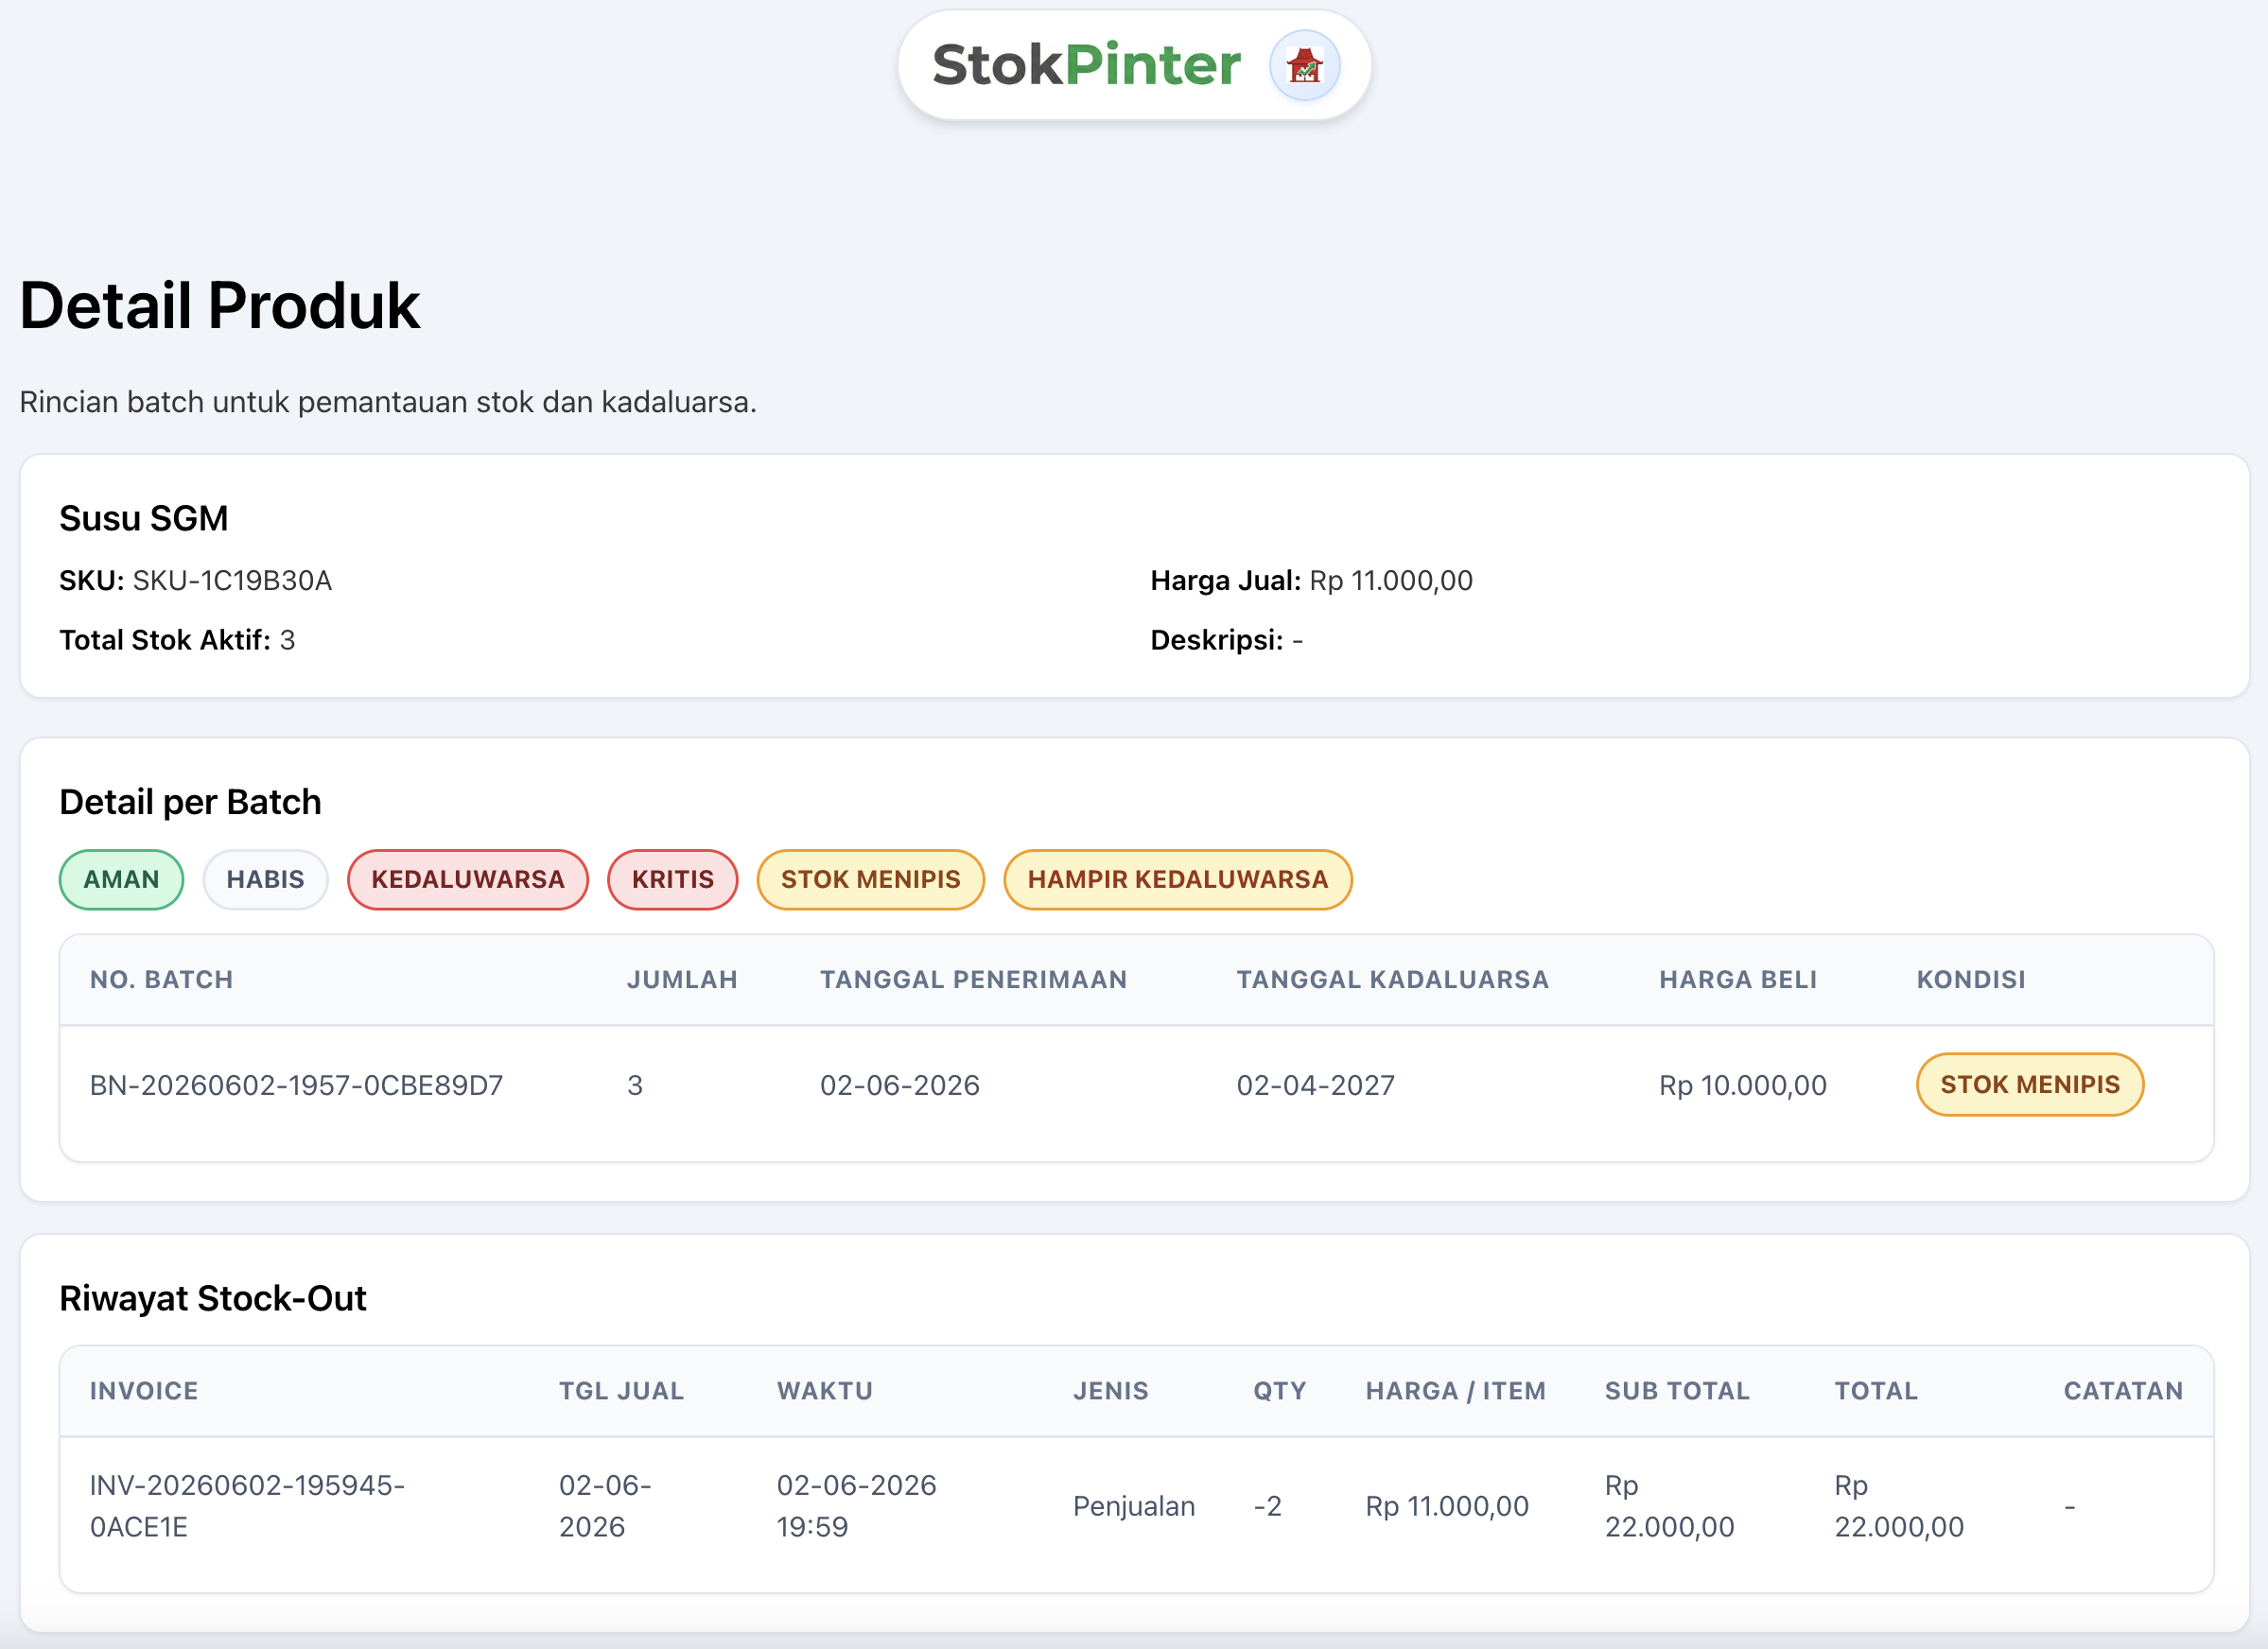2268x1649 pixels.
Task: Click the QTY column header
Action: pyautogui.click(x=1279, y=1390)
